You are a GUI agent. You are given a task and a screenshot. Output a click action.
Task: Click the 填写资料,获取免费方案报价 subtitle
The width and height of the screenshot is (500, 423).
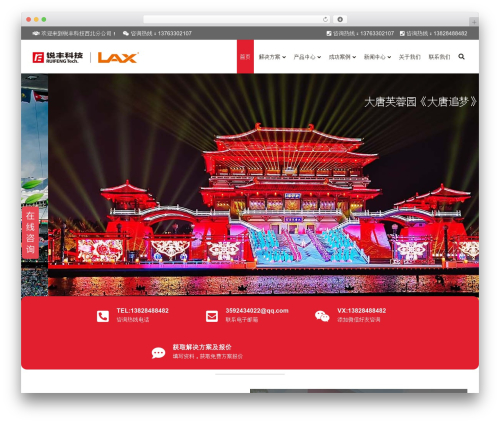pos(208,356)
